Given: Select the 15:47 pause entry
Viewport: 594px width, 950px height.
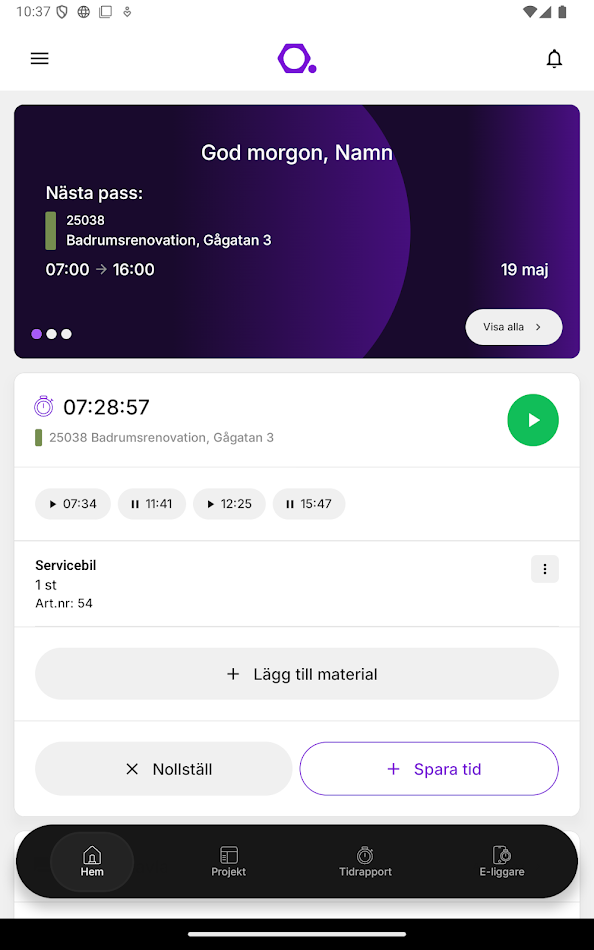Looking at the screenshot, I should 309,504.
